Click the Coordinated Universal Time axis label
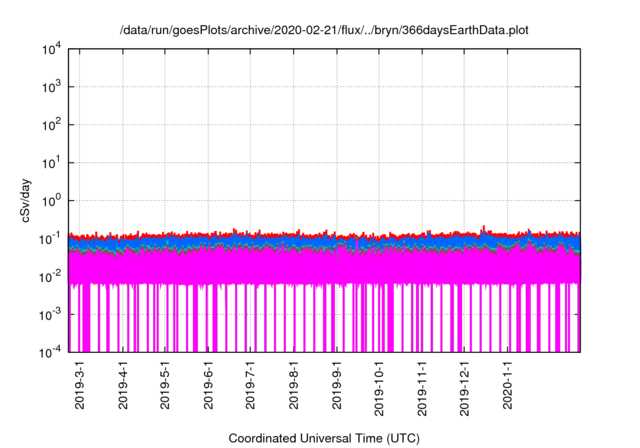This screenshot has width=640, height=448. click(325, 438)
